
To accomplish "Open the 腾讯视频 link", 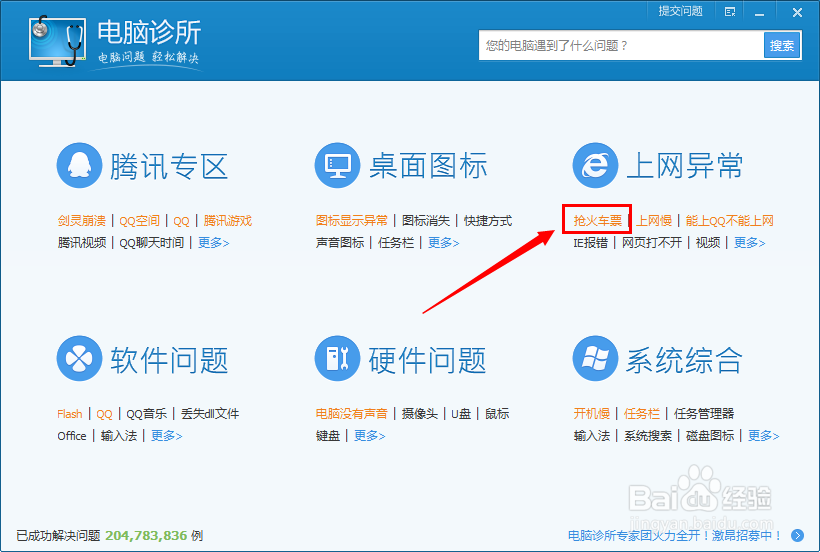I will [x=82, y=243].
